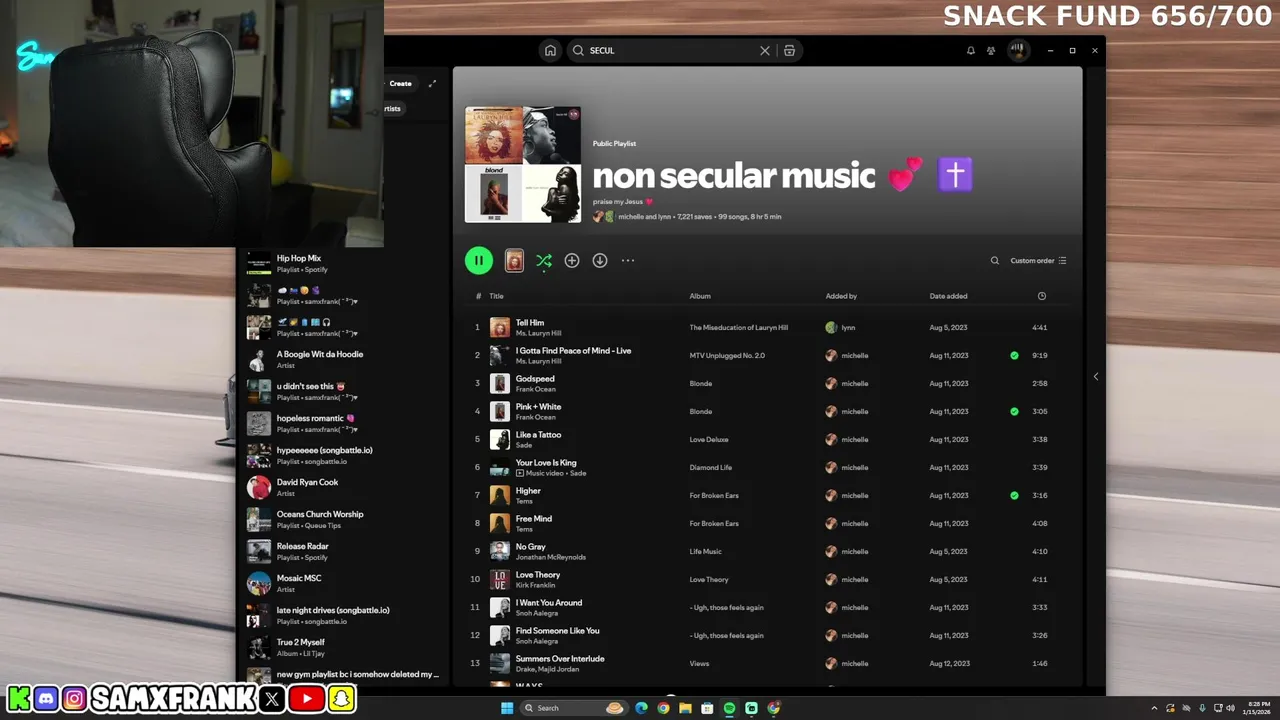Click the Windows Start button
The height and width of the screenshot is (720, 1280).
(507, 708)
